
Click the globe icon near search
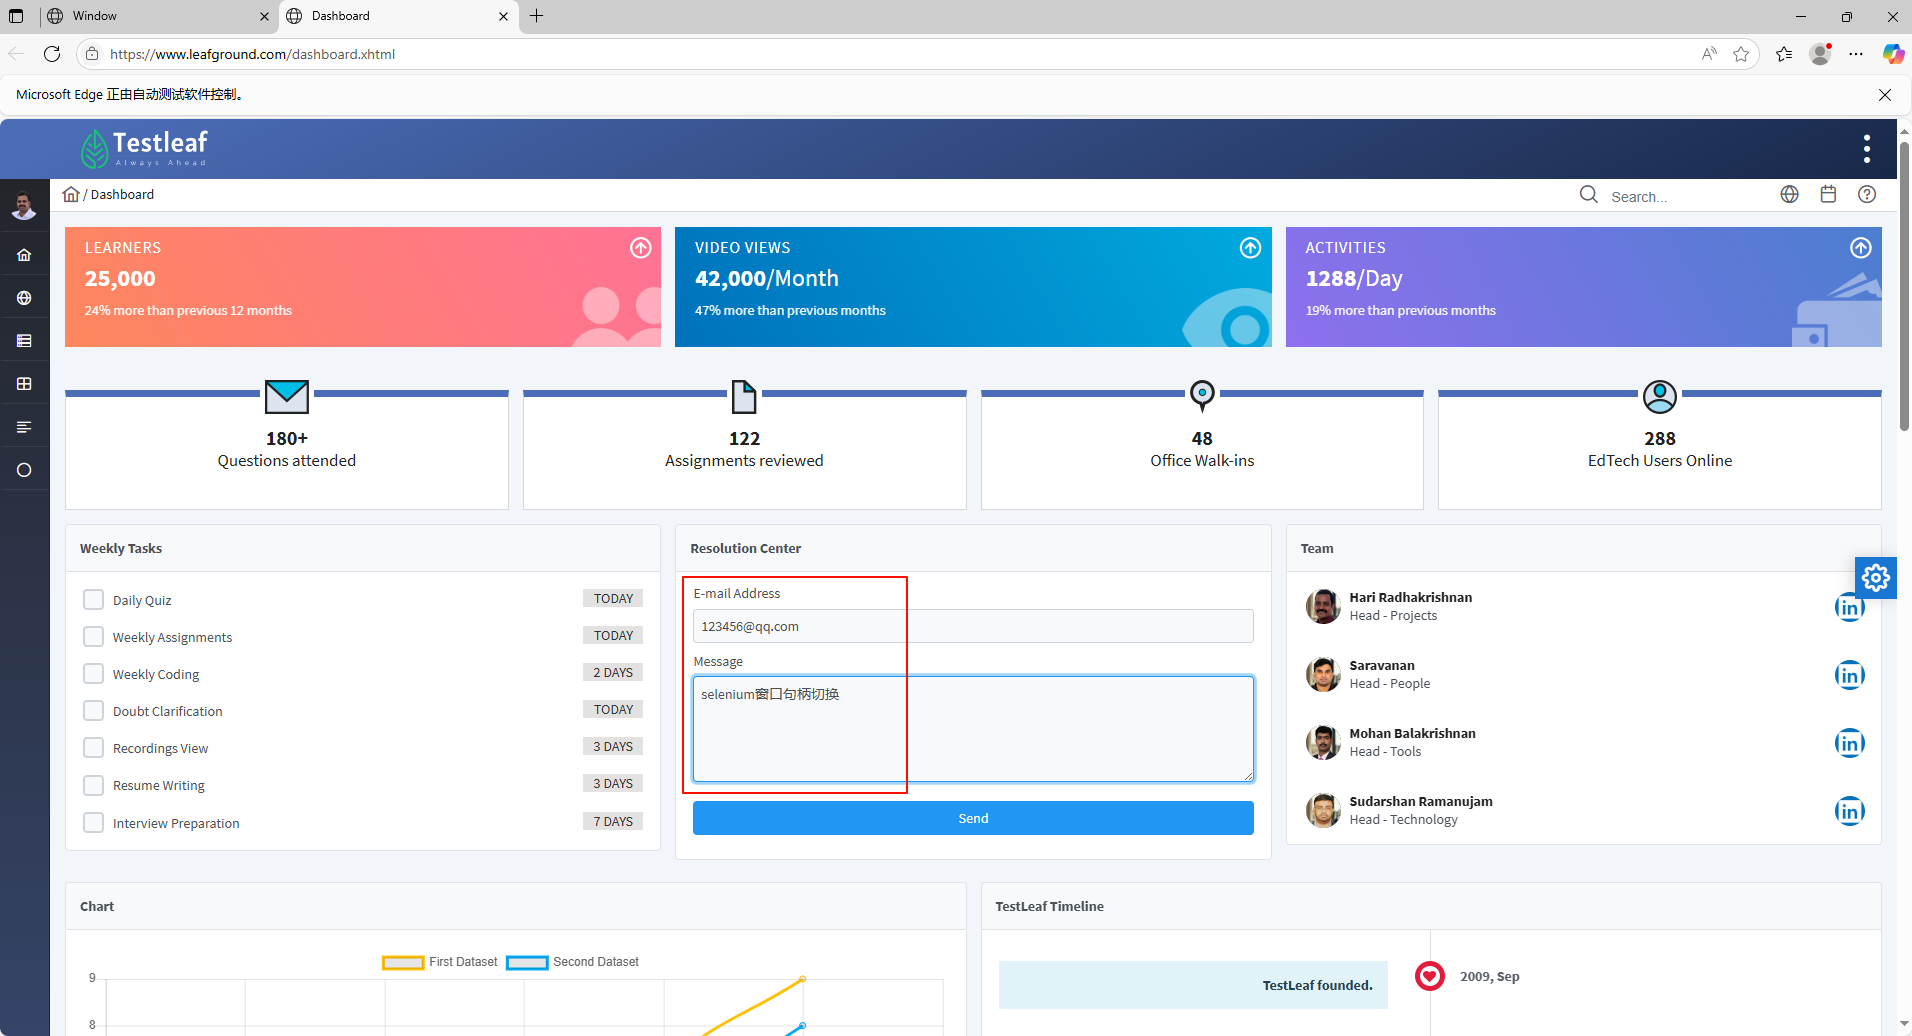coord(1789,194)
